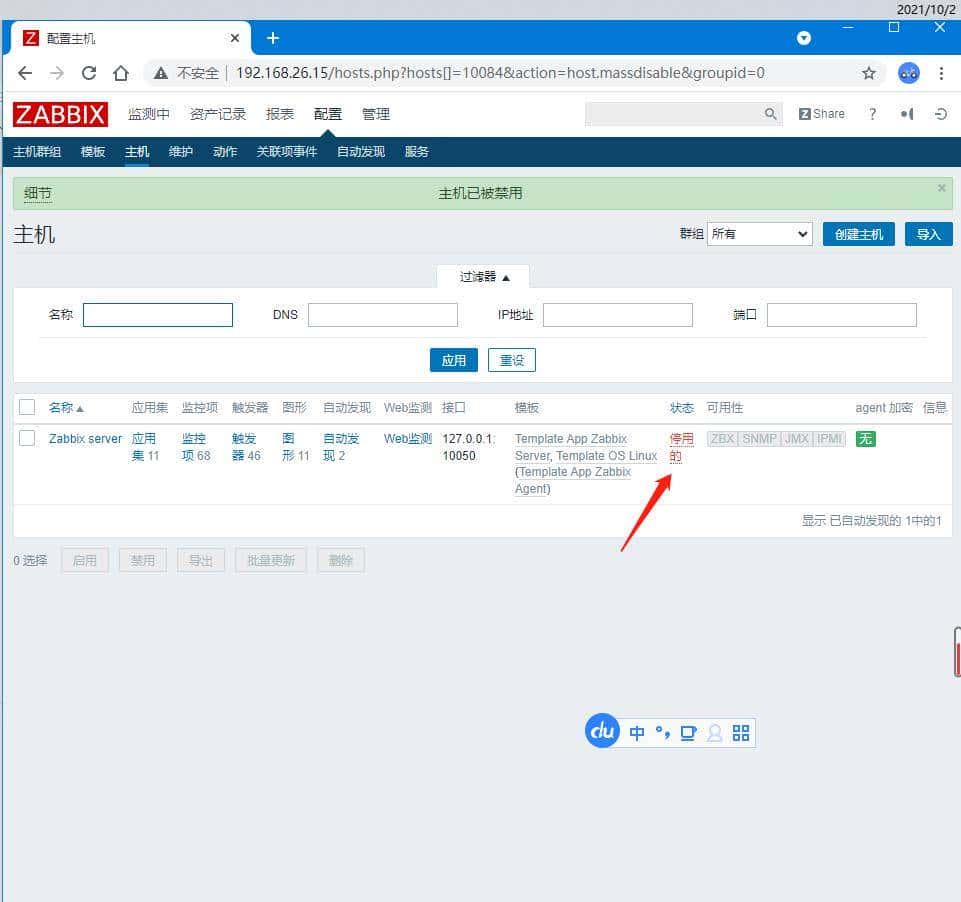Screen dimensions: 961x902
Task: Open the user profile icon beside help
Action: pos(906,113)
